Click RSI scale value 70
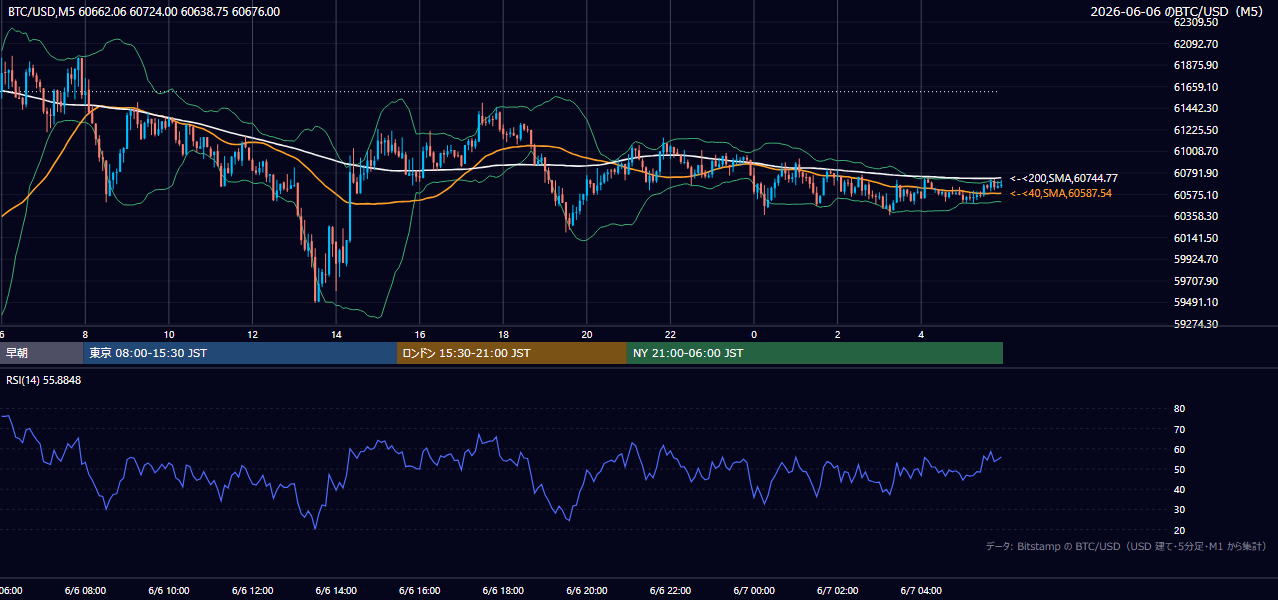The height and width of the screenshot is (600, 1278). (1179, 429)
